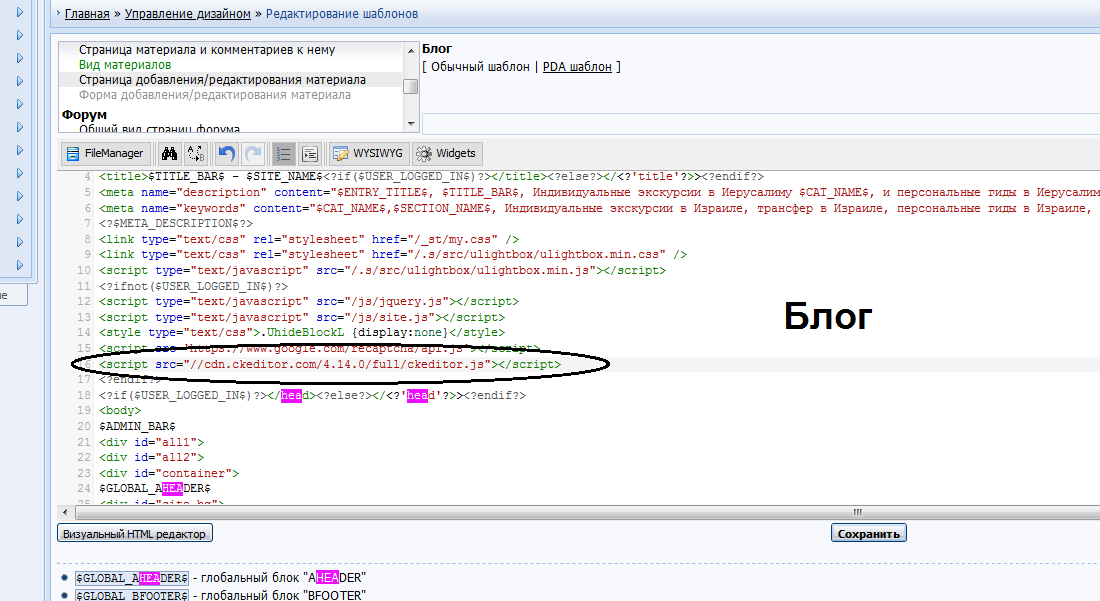
Task: Open the Управление дизайном breadcrumb link
Action: (x=187, y=14)
